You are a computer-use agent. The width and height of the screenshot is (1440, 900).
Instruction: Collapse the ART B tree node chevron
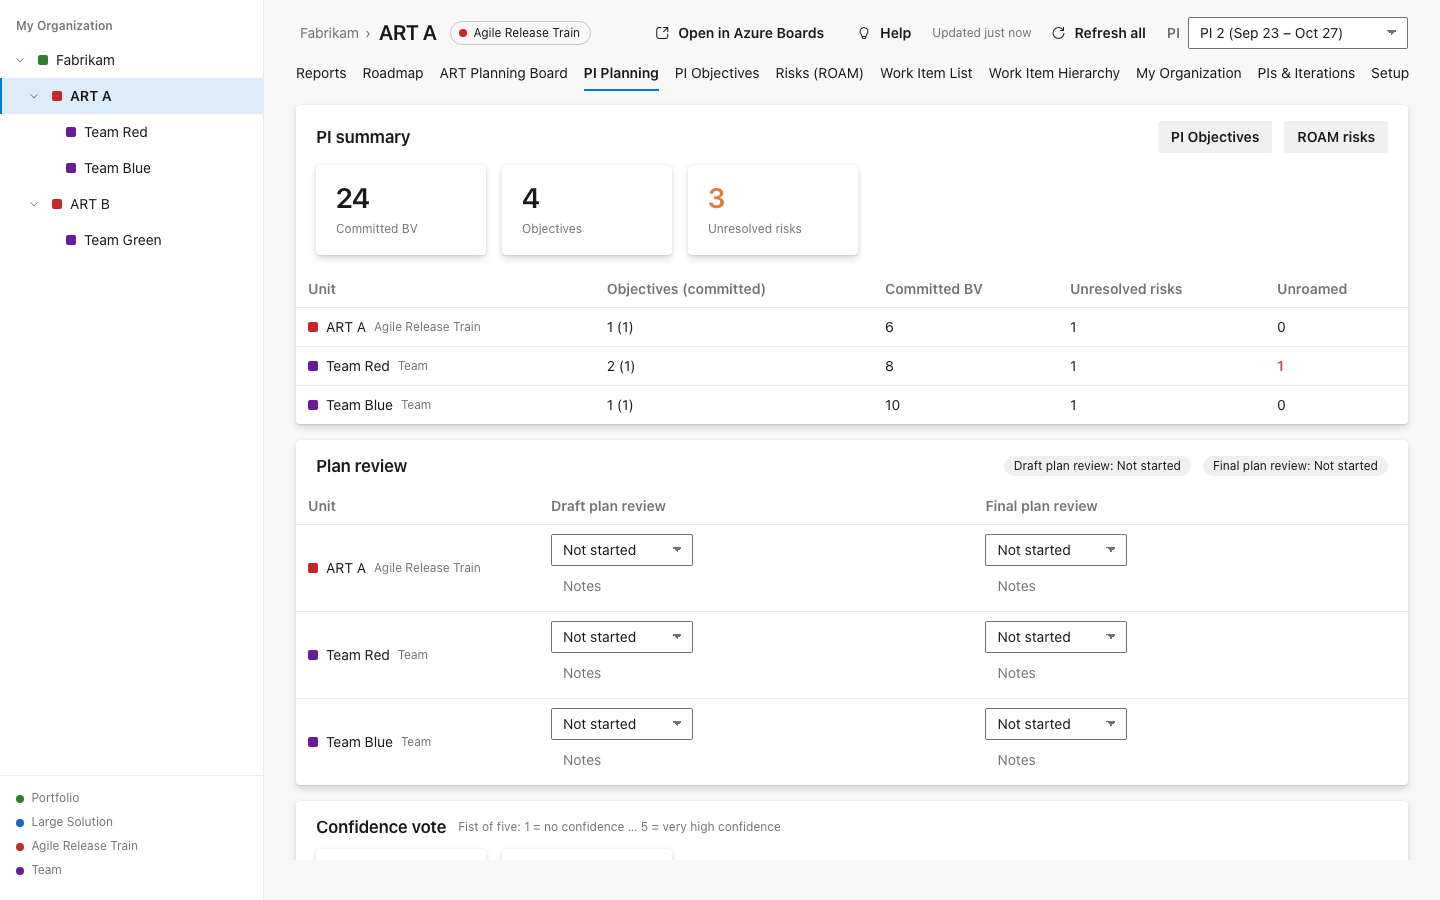point(34,204)
